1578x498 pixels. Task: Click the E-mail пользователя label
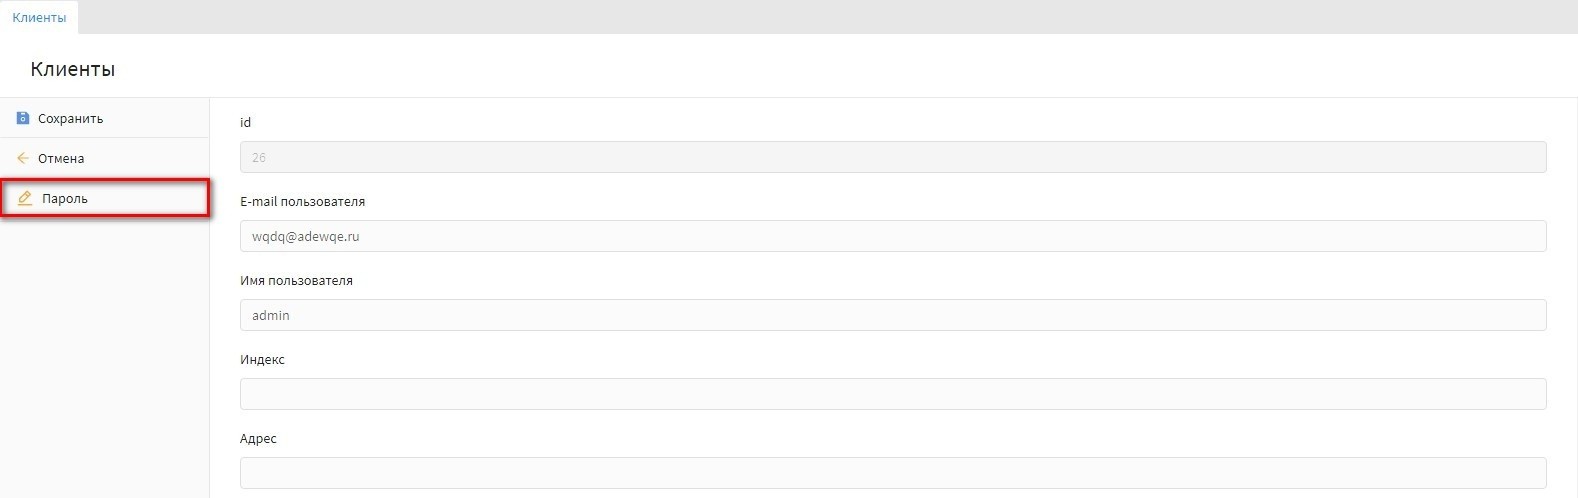click(302, 201)
